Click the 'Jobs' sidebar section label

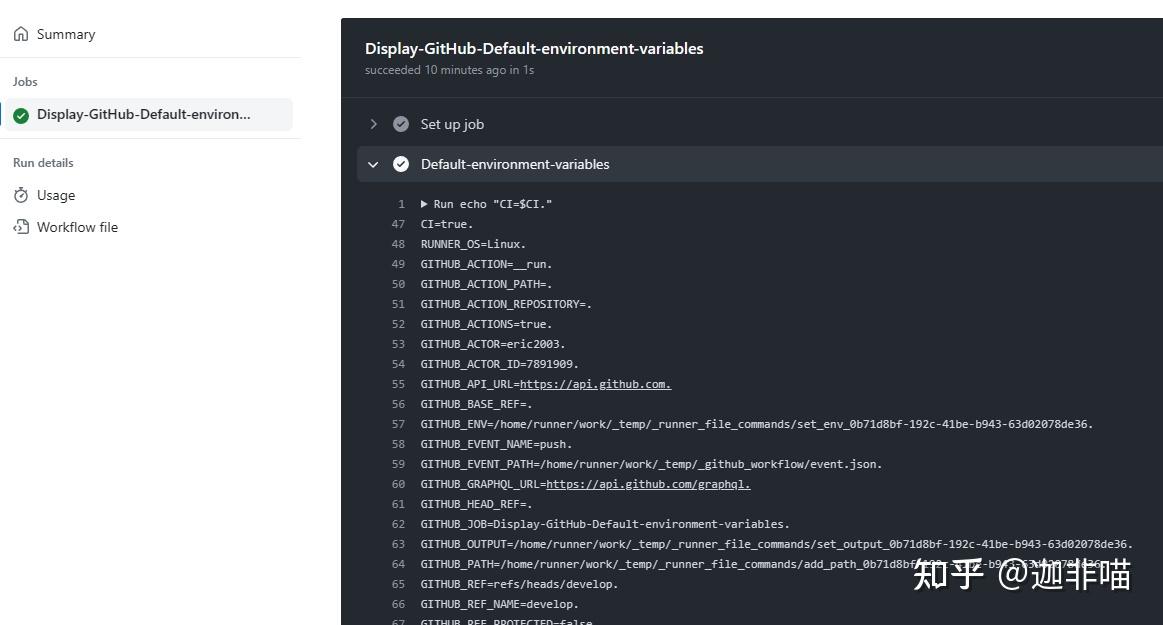(x=25, y=82)
